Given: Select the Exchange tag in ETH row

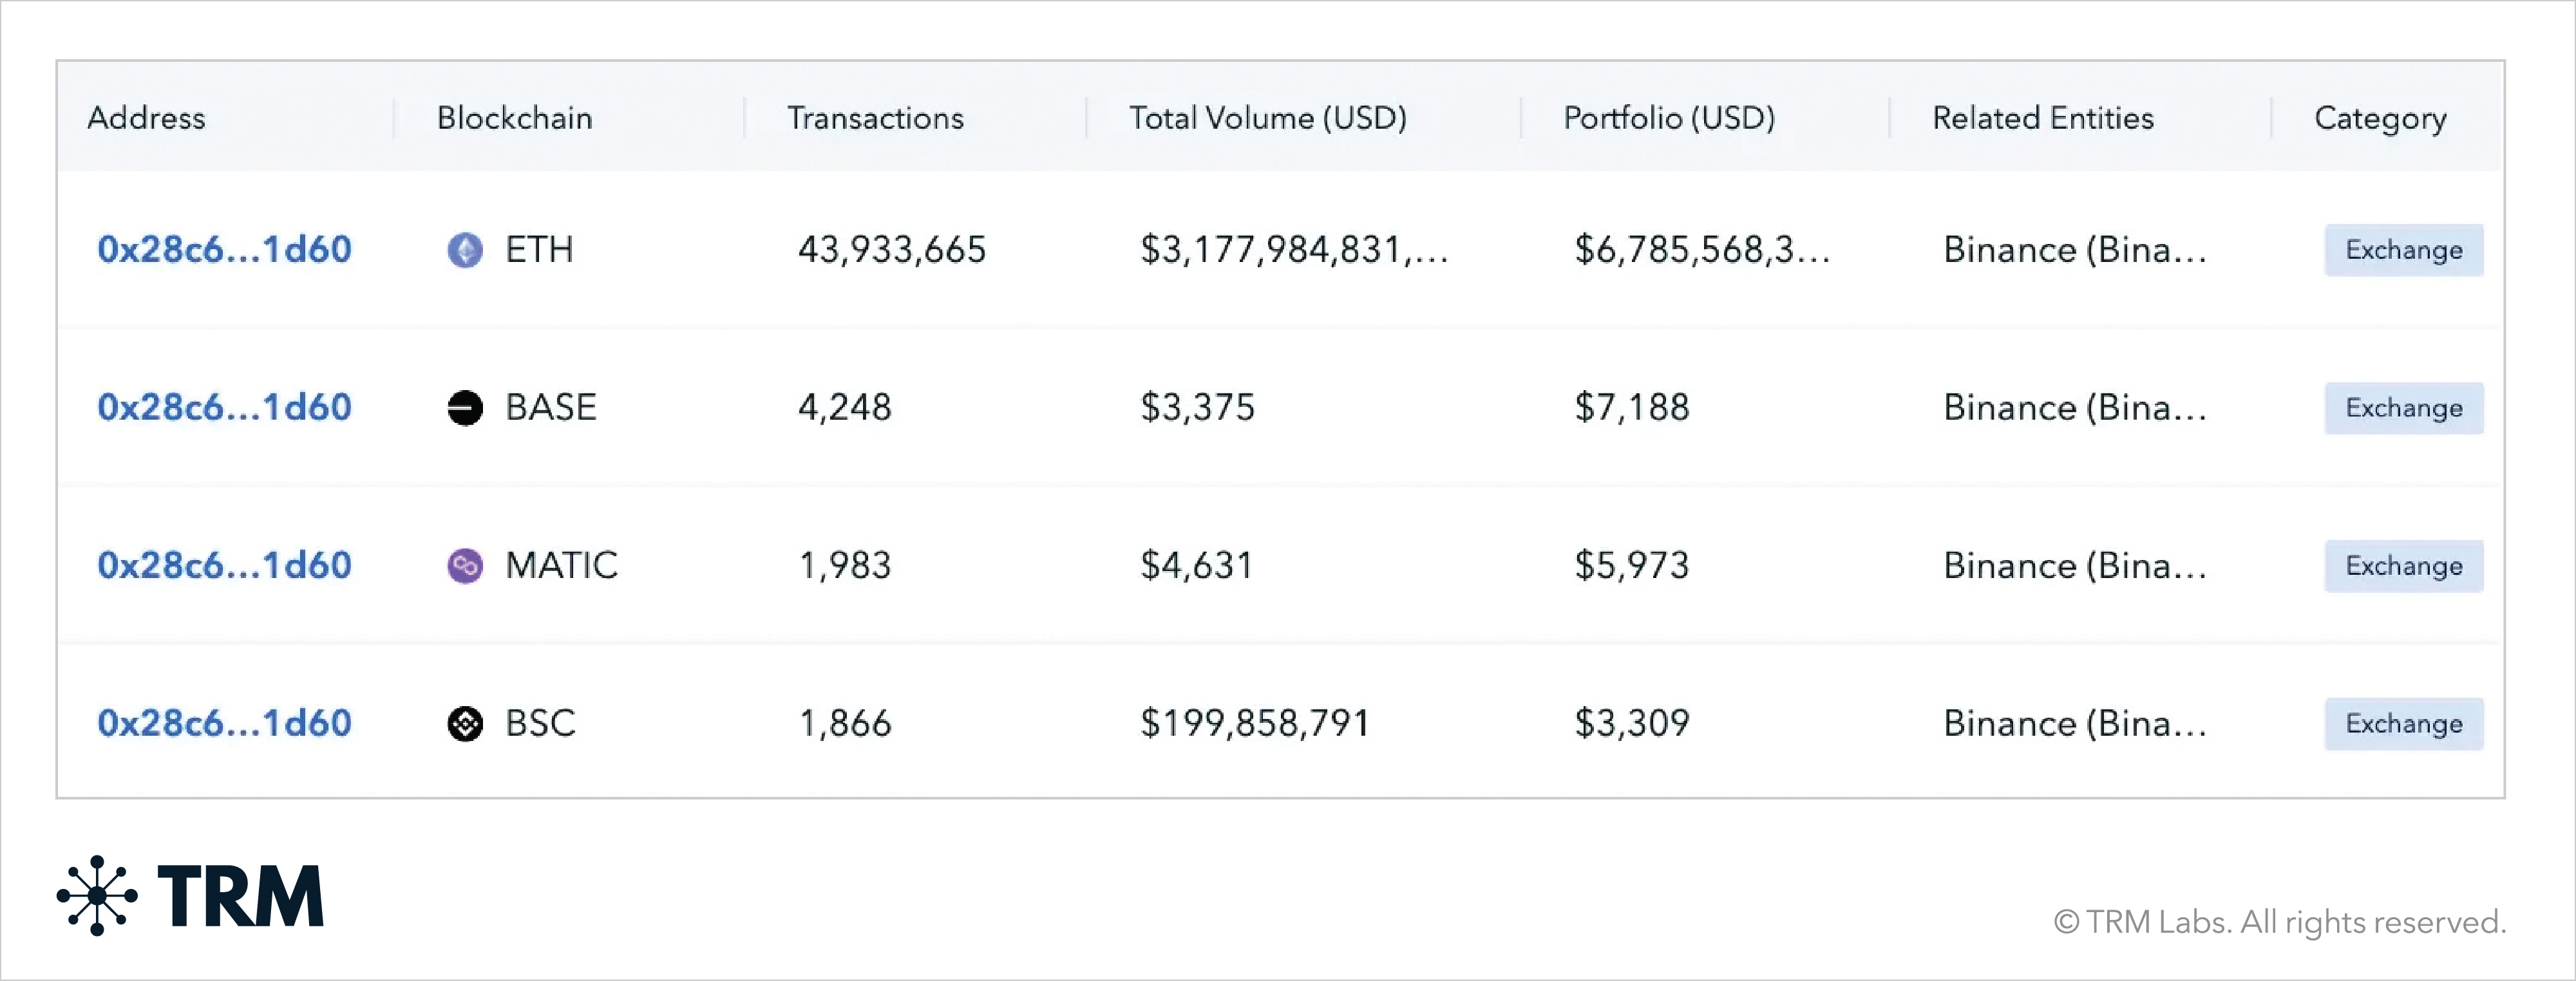Looking at the screenshot, I should coord(2403,250).
